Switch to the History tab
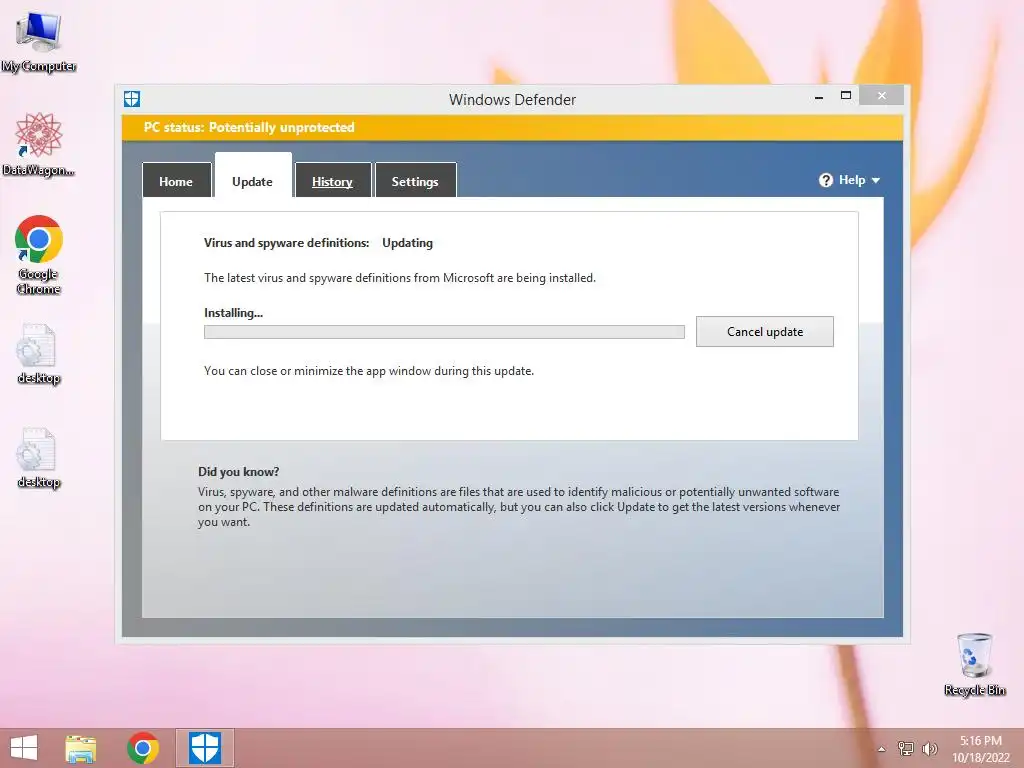This screenshot has height=768, width=1024. [332, 180]
